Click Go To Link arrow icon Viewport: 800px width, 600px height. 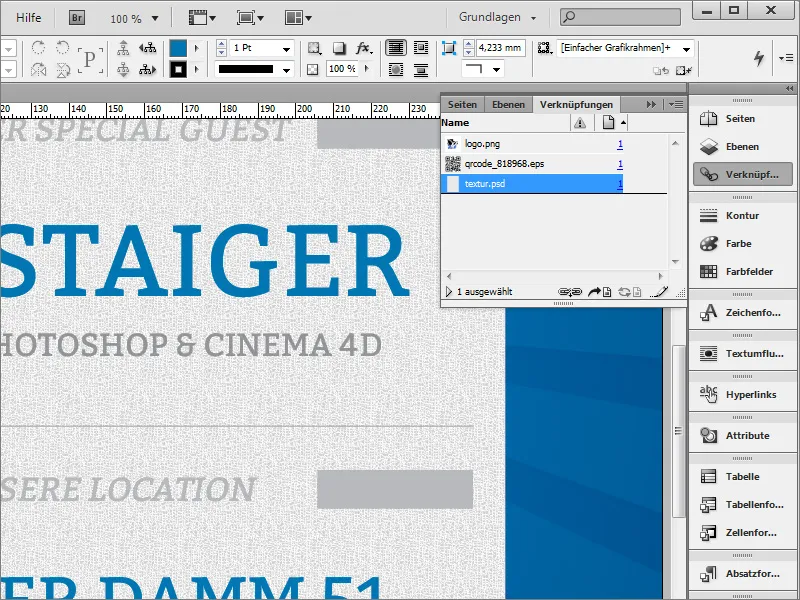coord(599,292)
